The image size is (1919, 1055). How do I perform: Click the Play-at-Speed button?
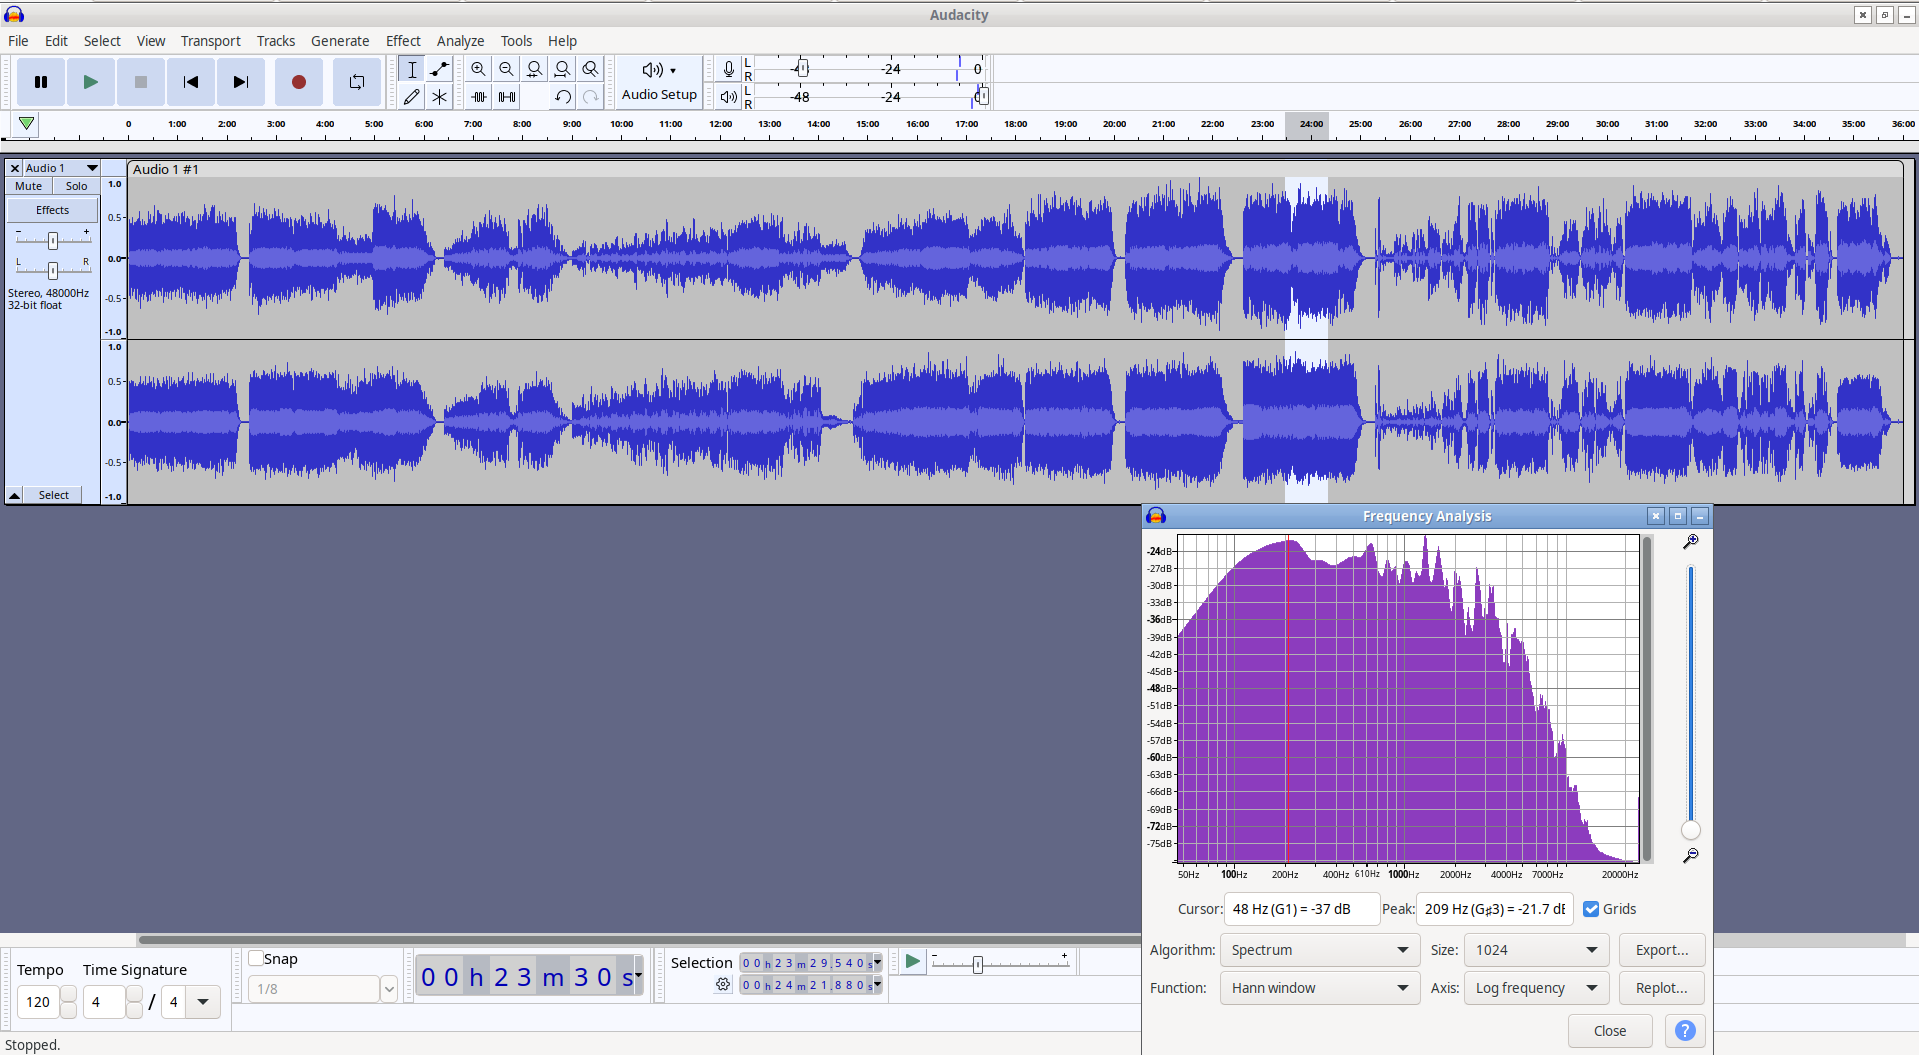[912, 962]
